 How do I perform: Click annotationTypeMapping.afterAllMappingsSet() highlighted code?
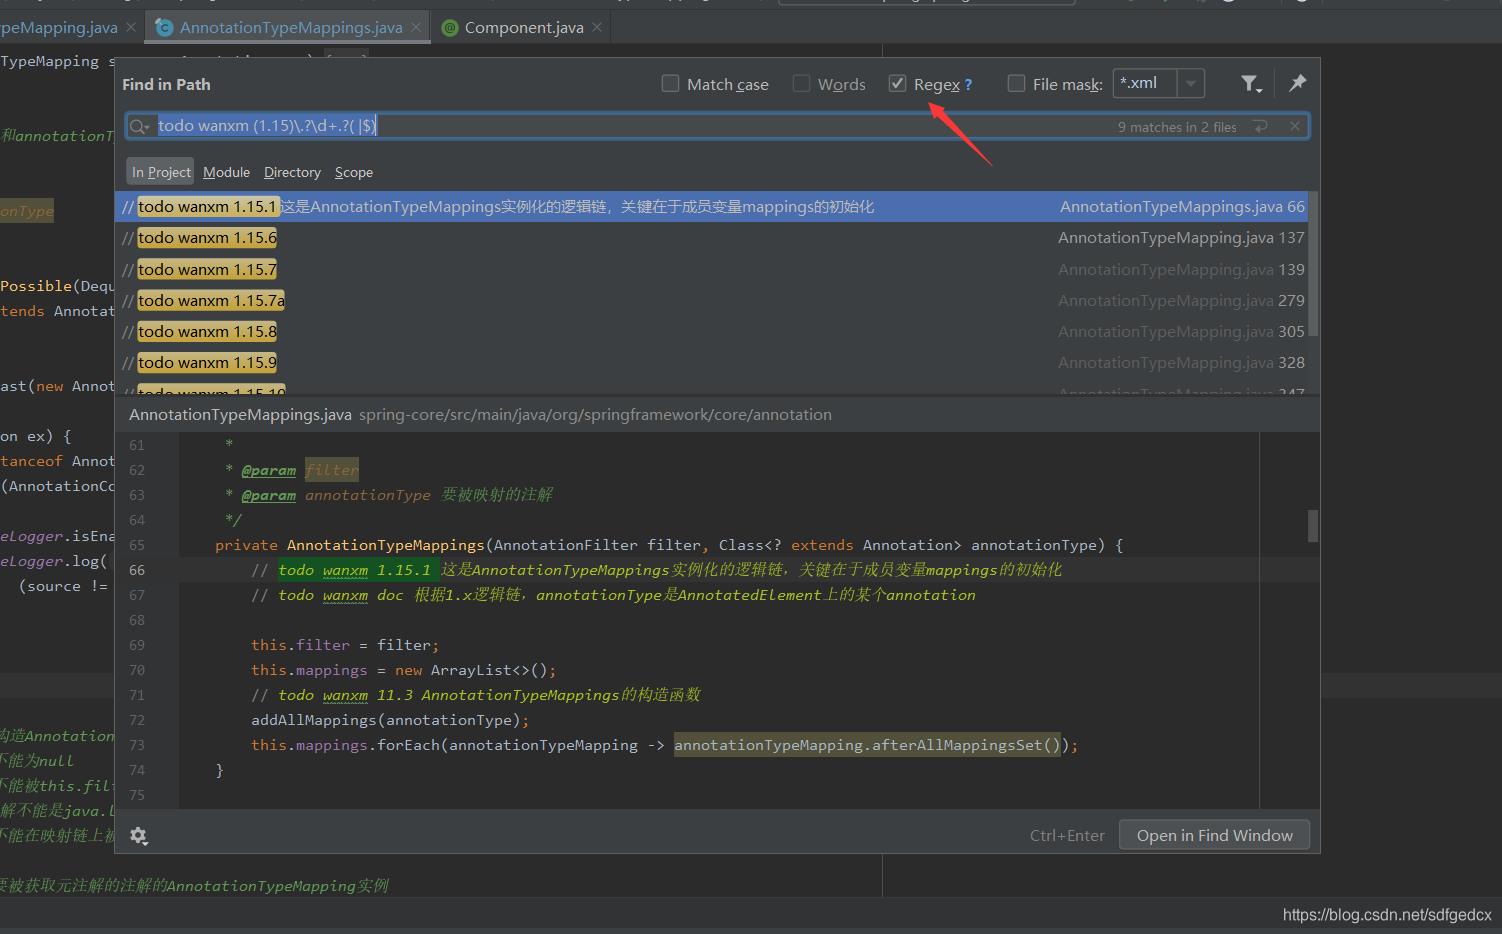click(867, 745)
